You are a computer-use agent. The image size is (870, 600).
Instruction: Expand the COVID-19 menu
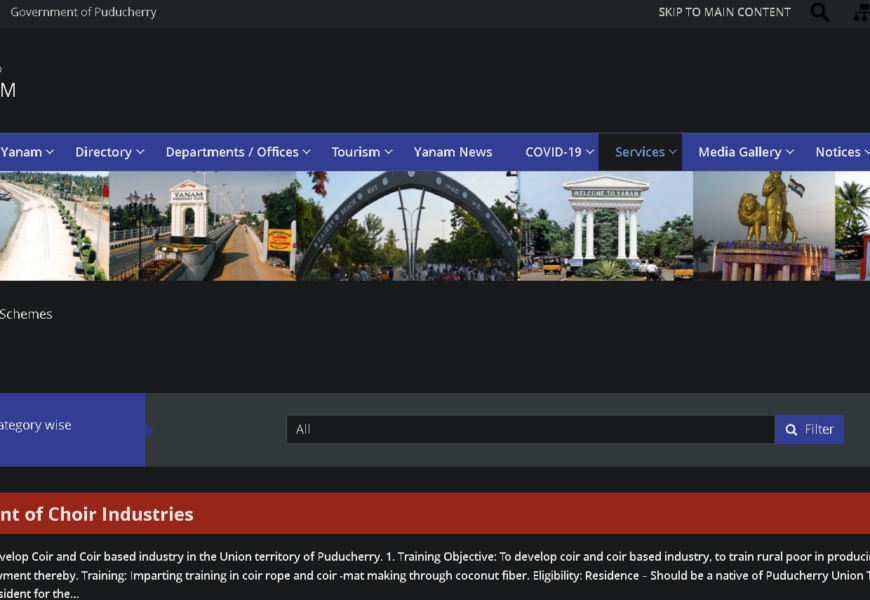(559, 152)
